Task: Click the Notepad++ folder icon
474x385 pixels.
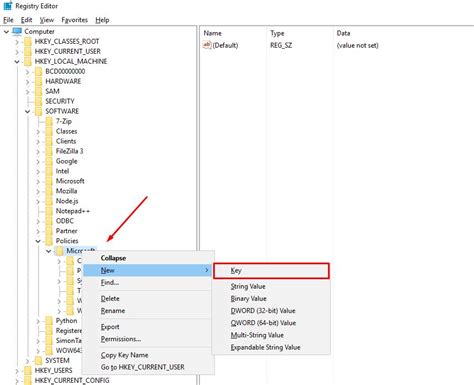Action: pos(49,211)
